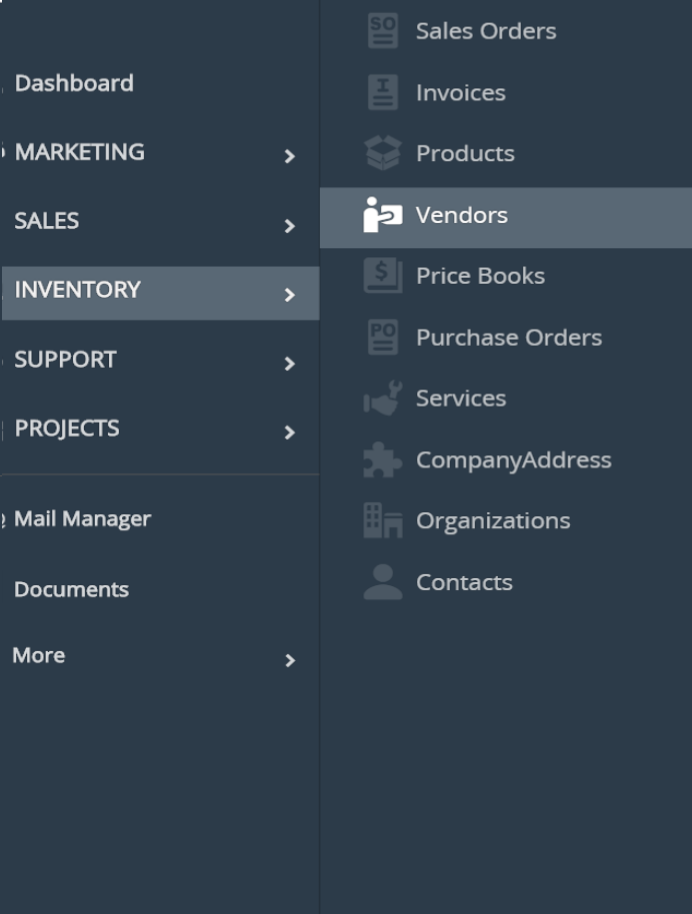
Task: Click the Contacts person icon
Action: tap(382, 582)
